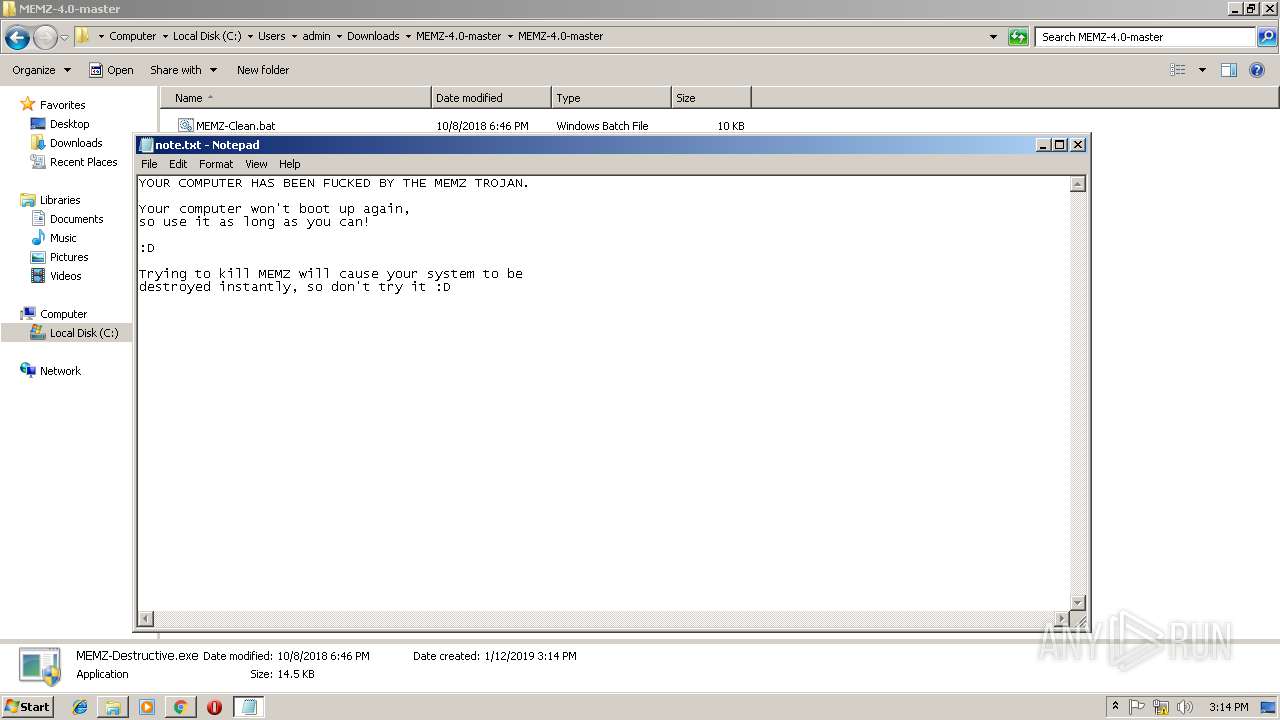Click the Start button
Viewport: 1280px width, 720px height.
(x=27, y=706)
